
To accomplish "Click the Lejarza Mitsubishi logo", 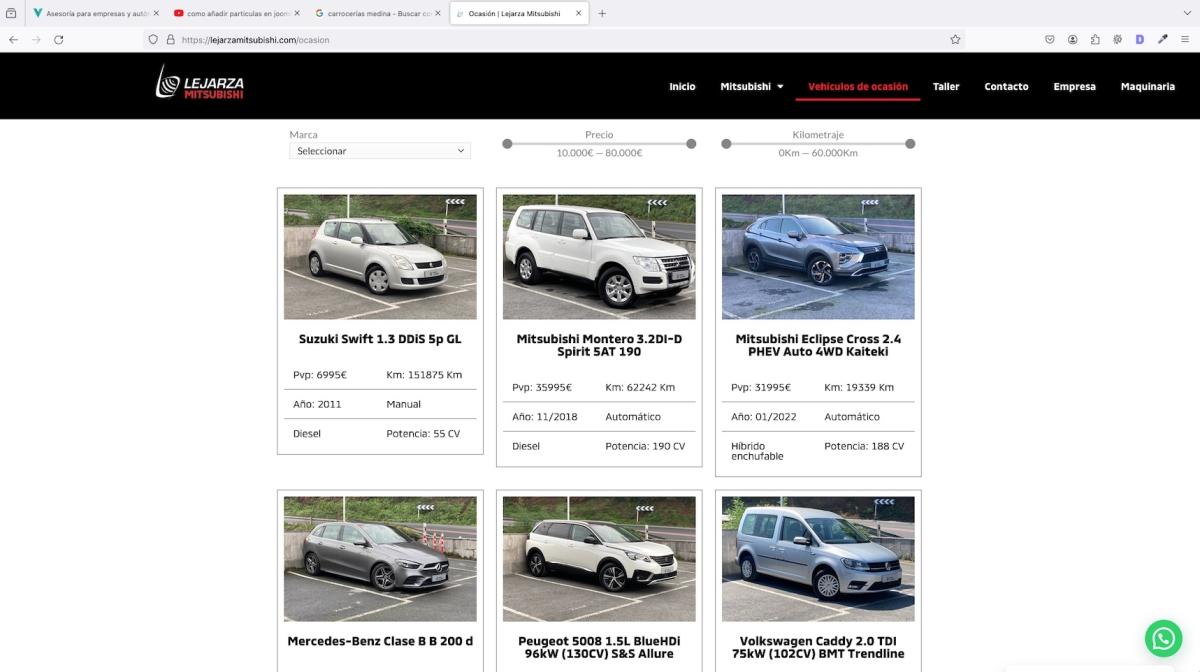I will (200, 83).
